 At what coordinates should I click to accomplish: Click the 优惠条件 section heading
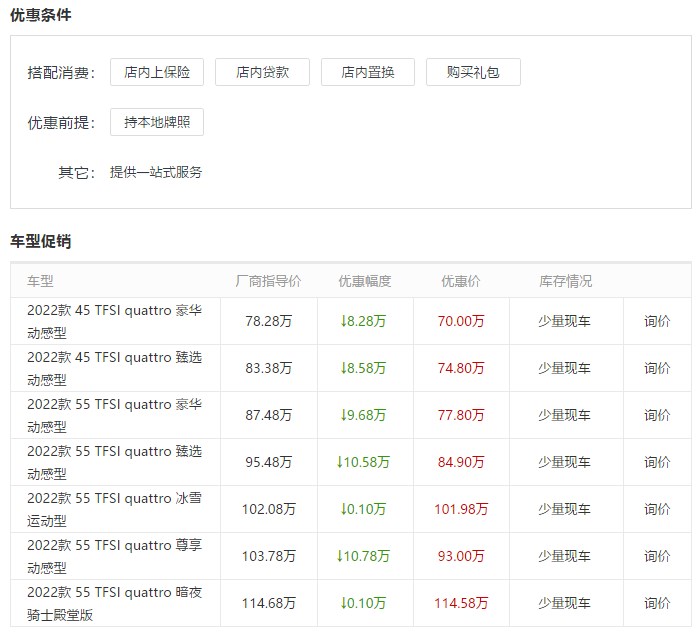point(41,15)
